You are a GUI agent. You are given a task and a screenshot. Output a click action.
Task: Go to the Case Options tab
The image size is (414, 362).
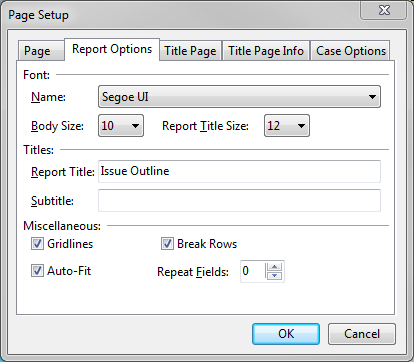350,51
